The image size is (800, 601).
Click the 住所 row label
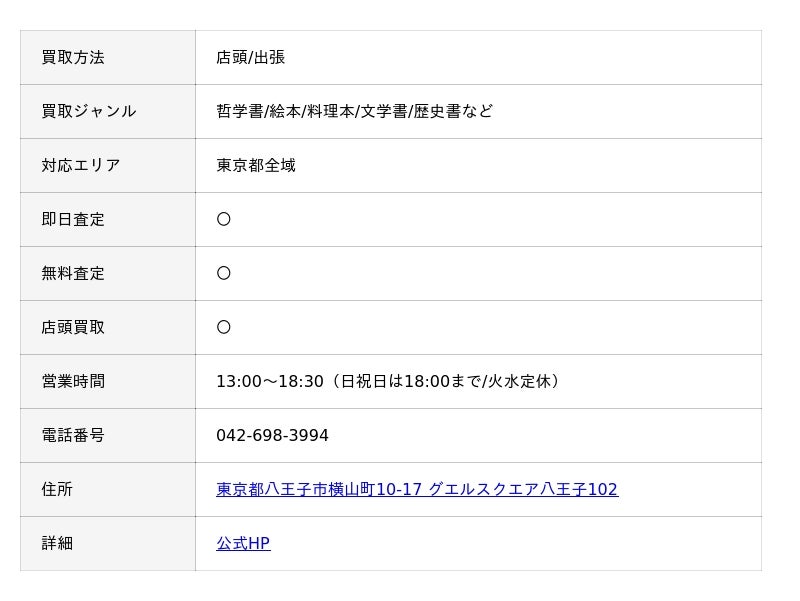coord(57,489)
